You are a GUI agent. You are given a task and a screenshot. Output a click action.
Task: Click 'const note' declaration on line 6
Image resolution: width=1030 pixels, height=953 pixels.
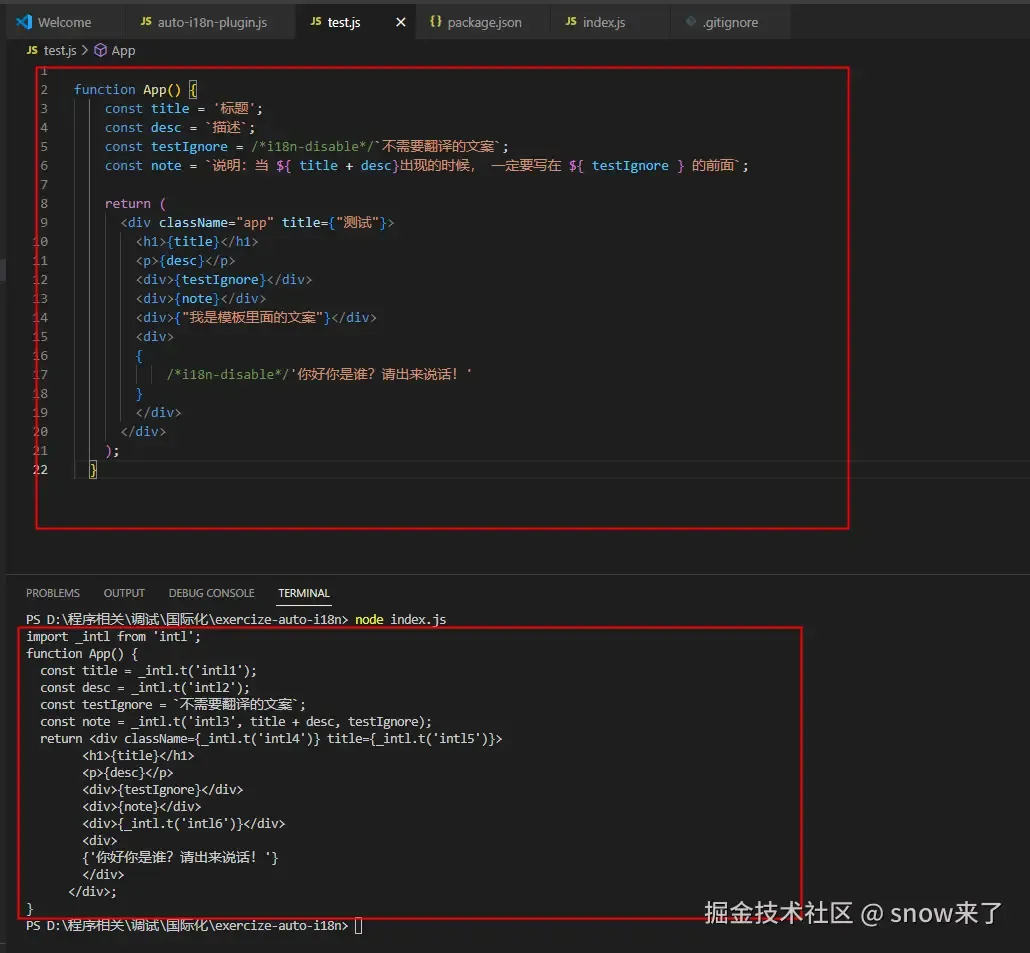(143, 166)
